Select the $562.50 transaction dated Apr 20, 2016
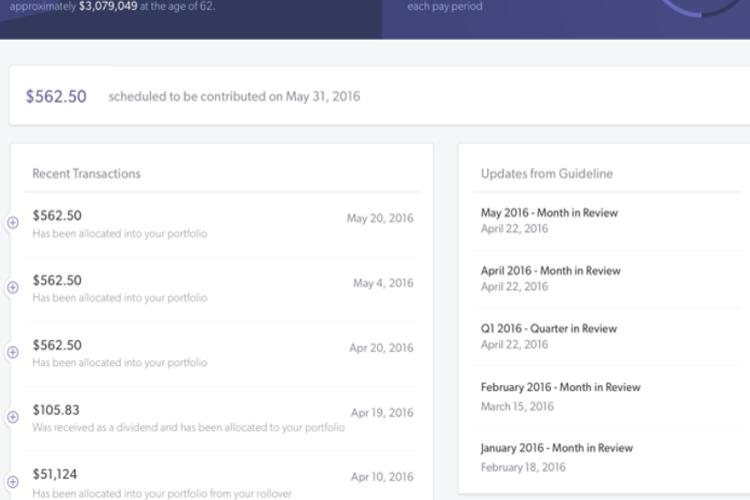 (x=221, y=354)
